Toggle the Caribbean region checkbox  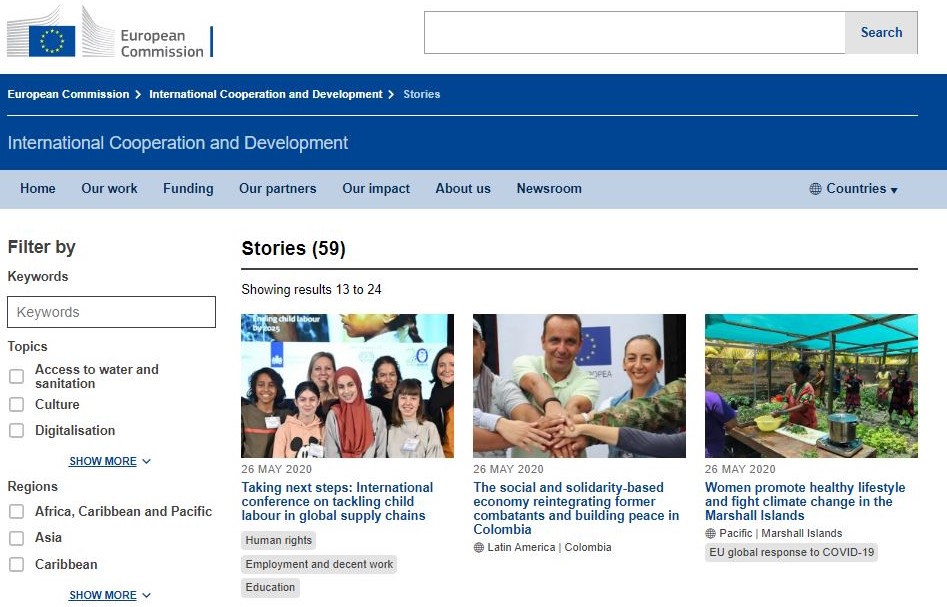(16, 564)
